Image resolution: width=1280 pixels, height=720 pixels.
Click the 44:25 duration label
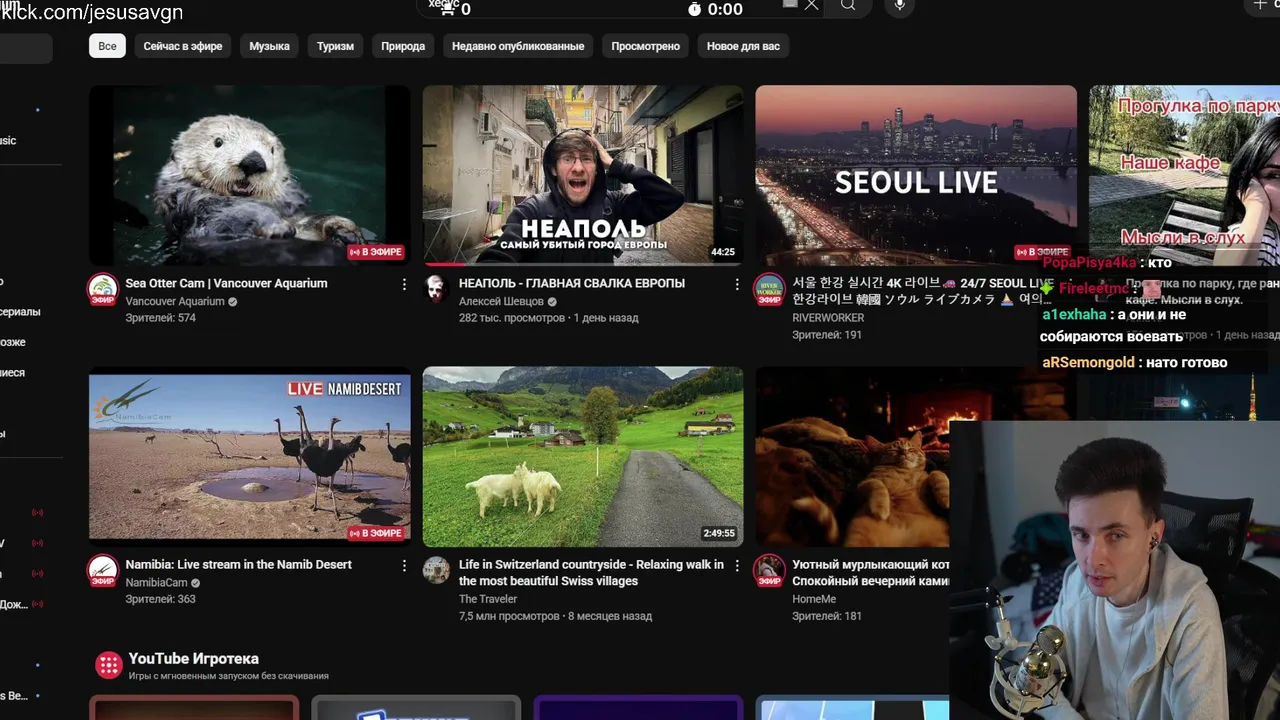(x=722, y=252)
